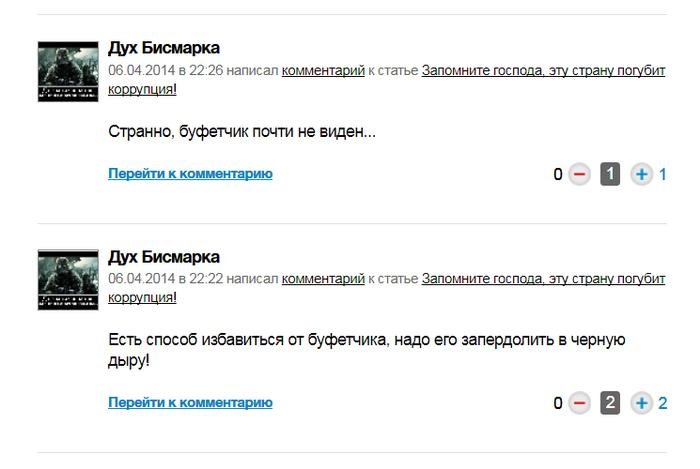This screenshot has width=700, height=469.
Task: Open the article link in the 22:26 entry
Action: click(543, 70)
